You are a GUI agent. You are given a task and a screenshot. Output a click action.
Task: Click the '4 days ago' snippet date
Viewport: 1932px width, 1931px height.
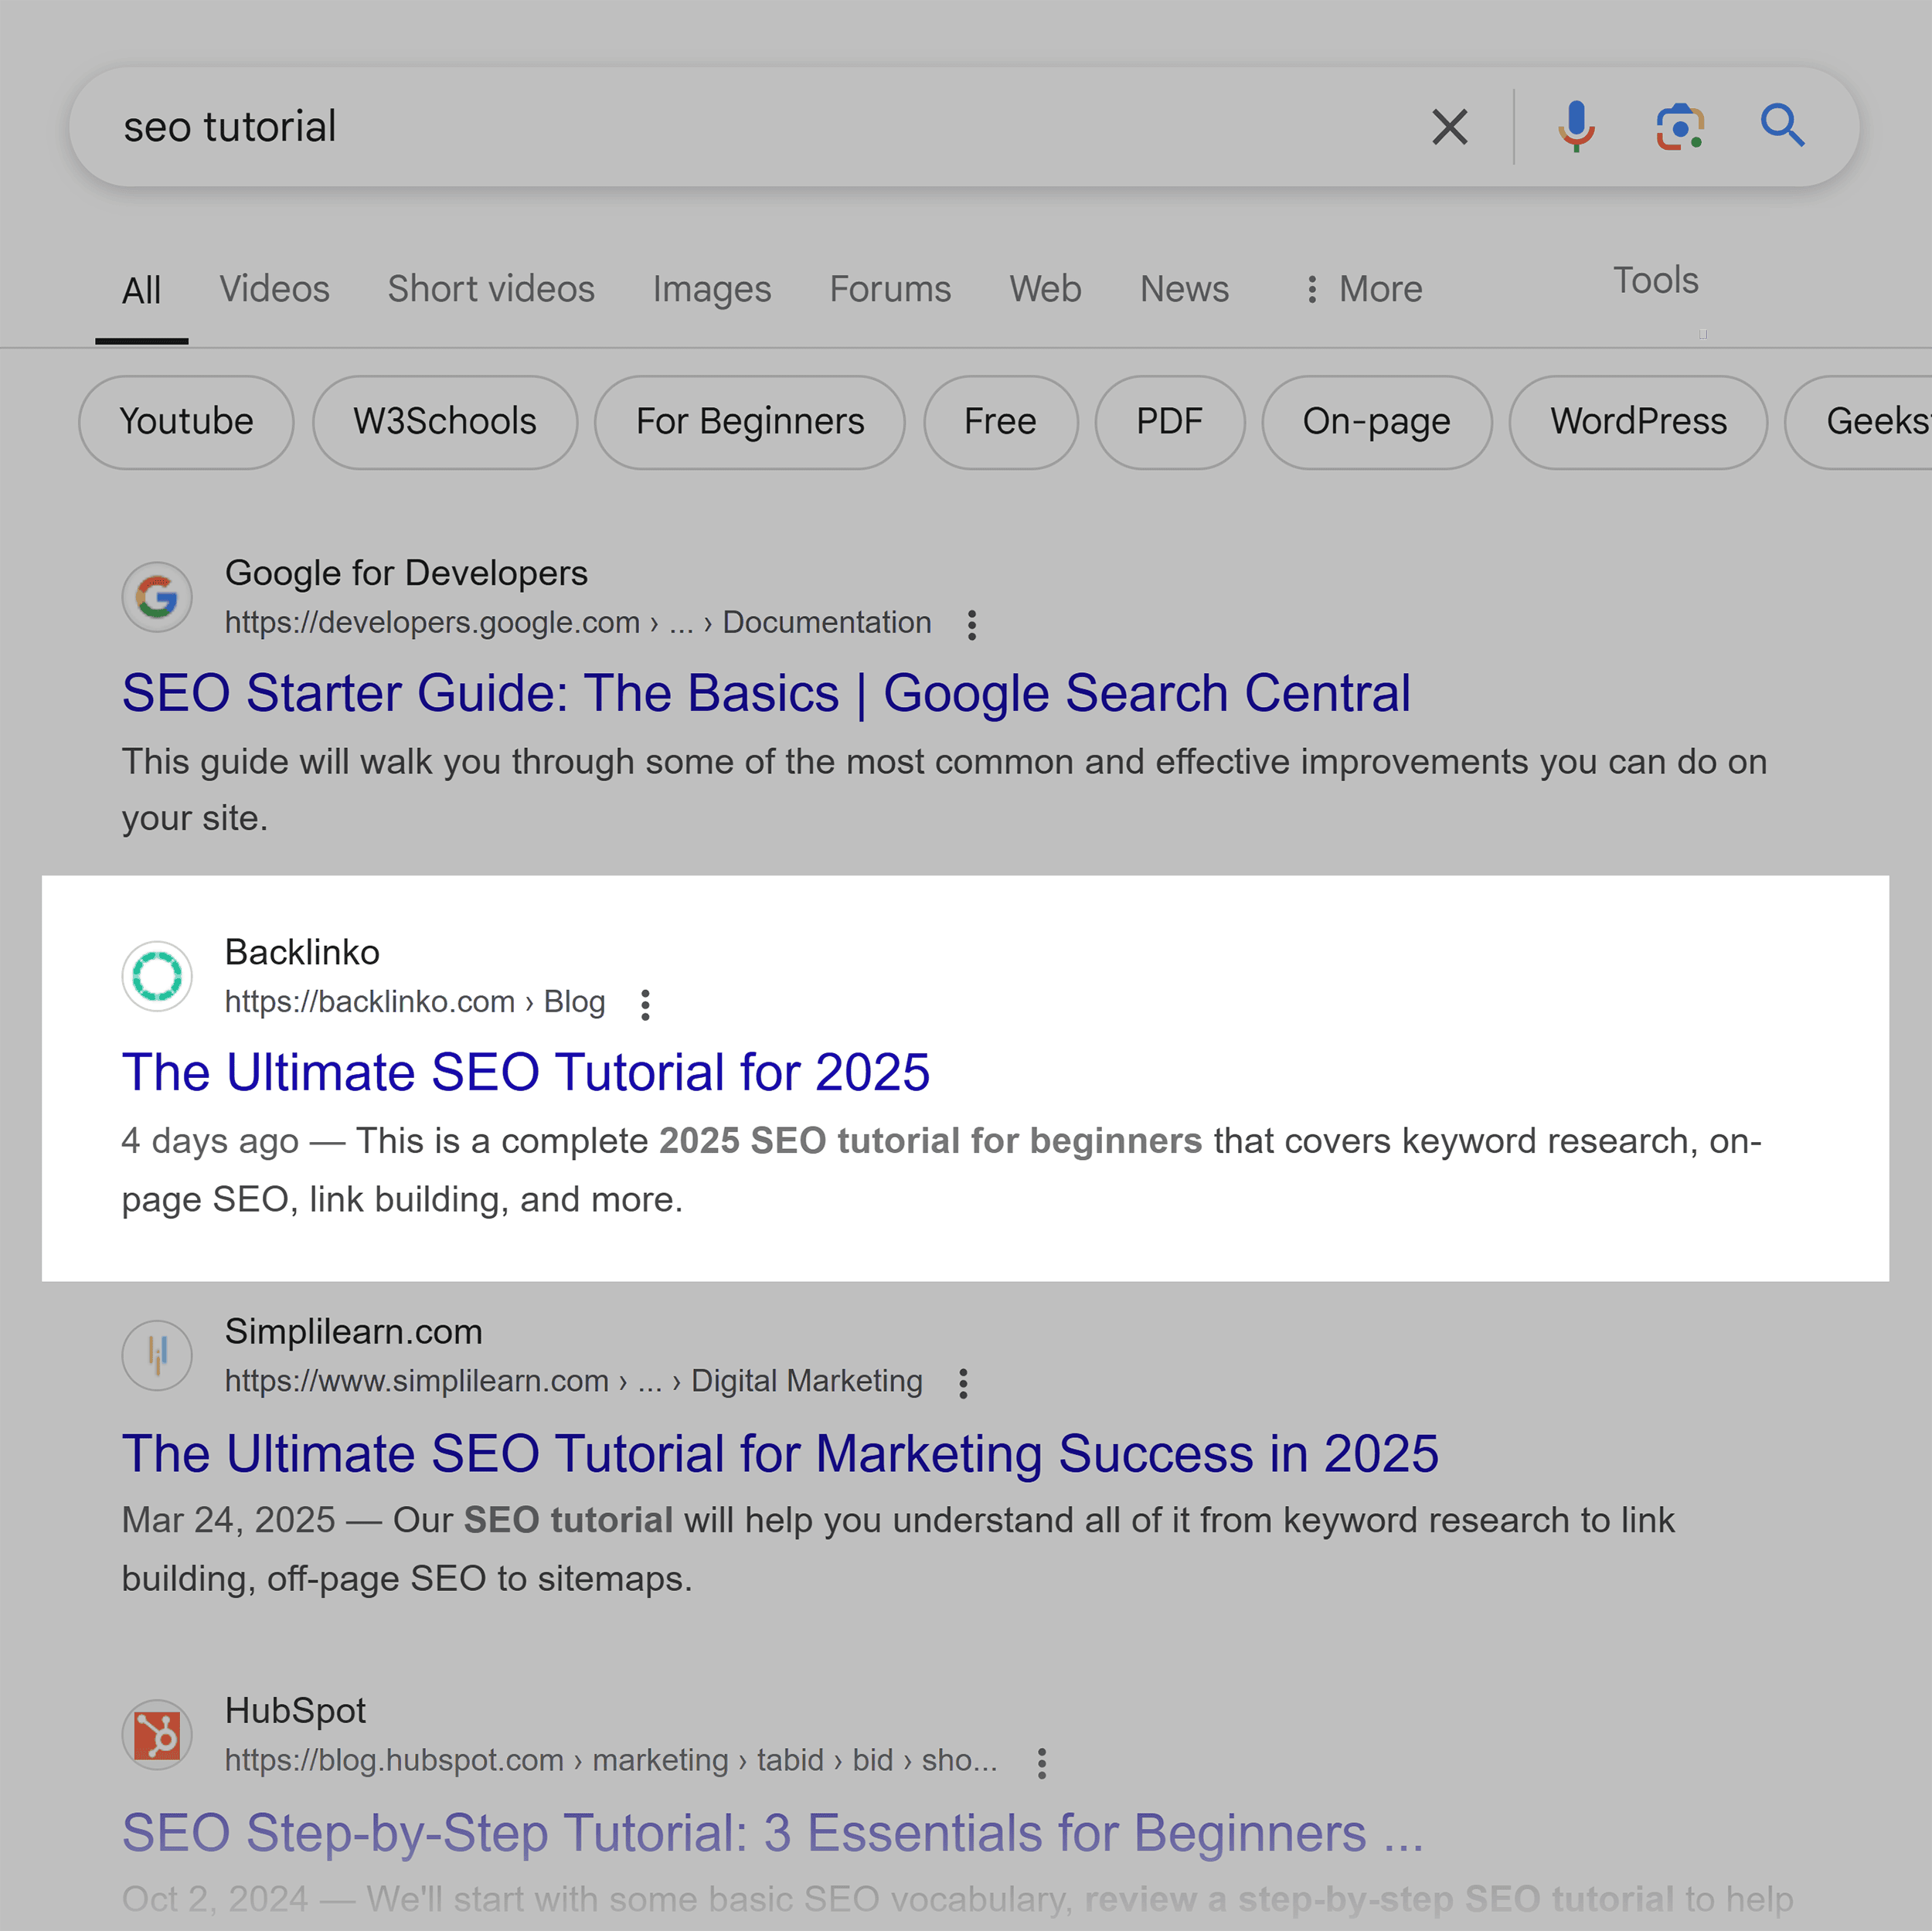[x=210, y=1141]
